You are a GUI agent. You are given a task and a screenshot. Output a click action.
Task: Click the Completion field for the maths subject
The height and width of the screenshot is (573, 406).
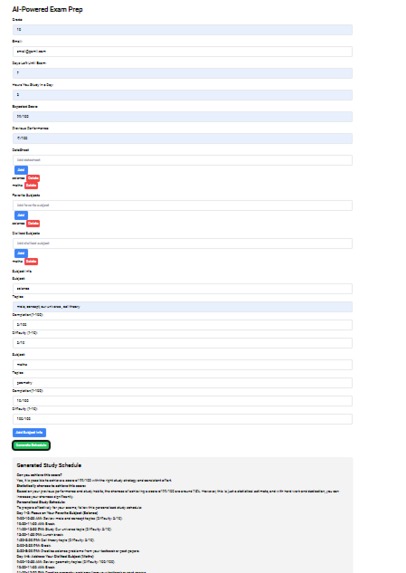[182, 401]
